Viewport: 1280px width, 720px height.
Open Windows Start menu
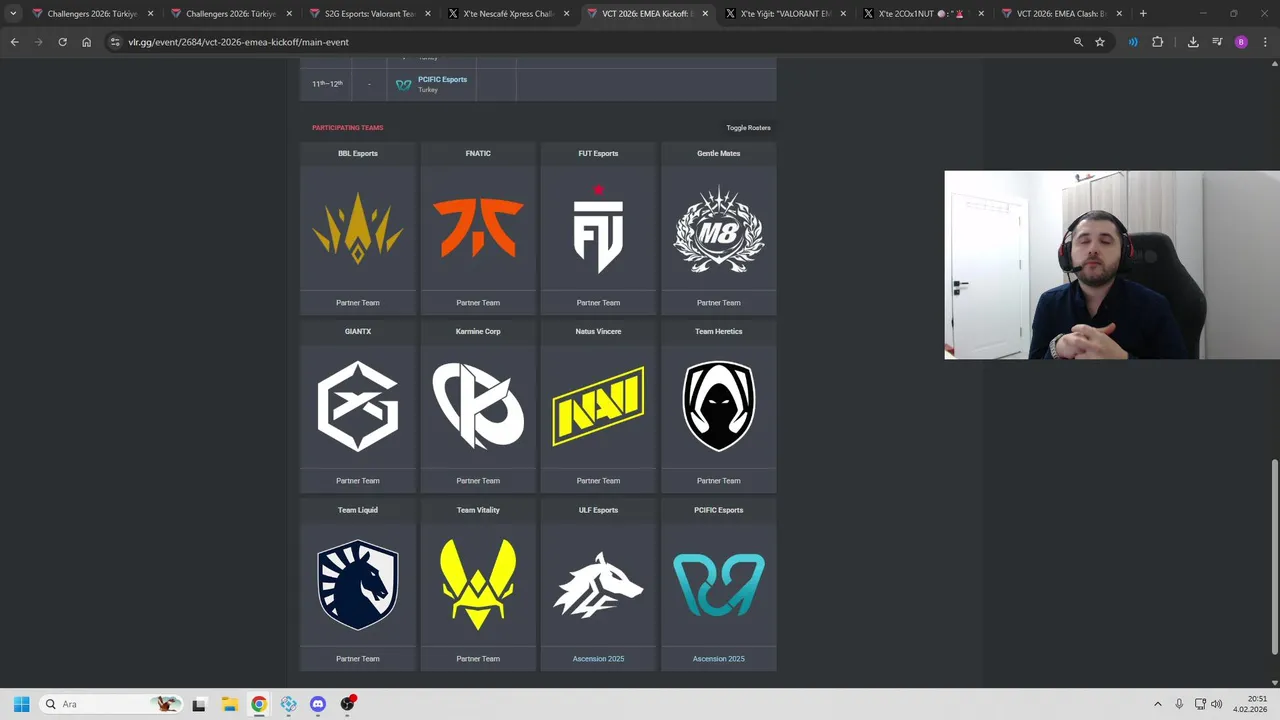(x=21, y=704)
